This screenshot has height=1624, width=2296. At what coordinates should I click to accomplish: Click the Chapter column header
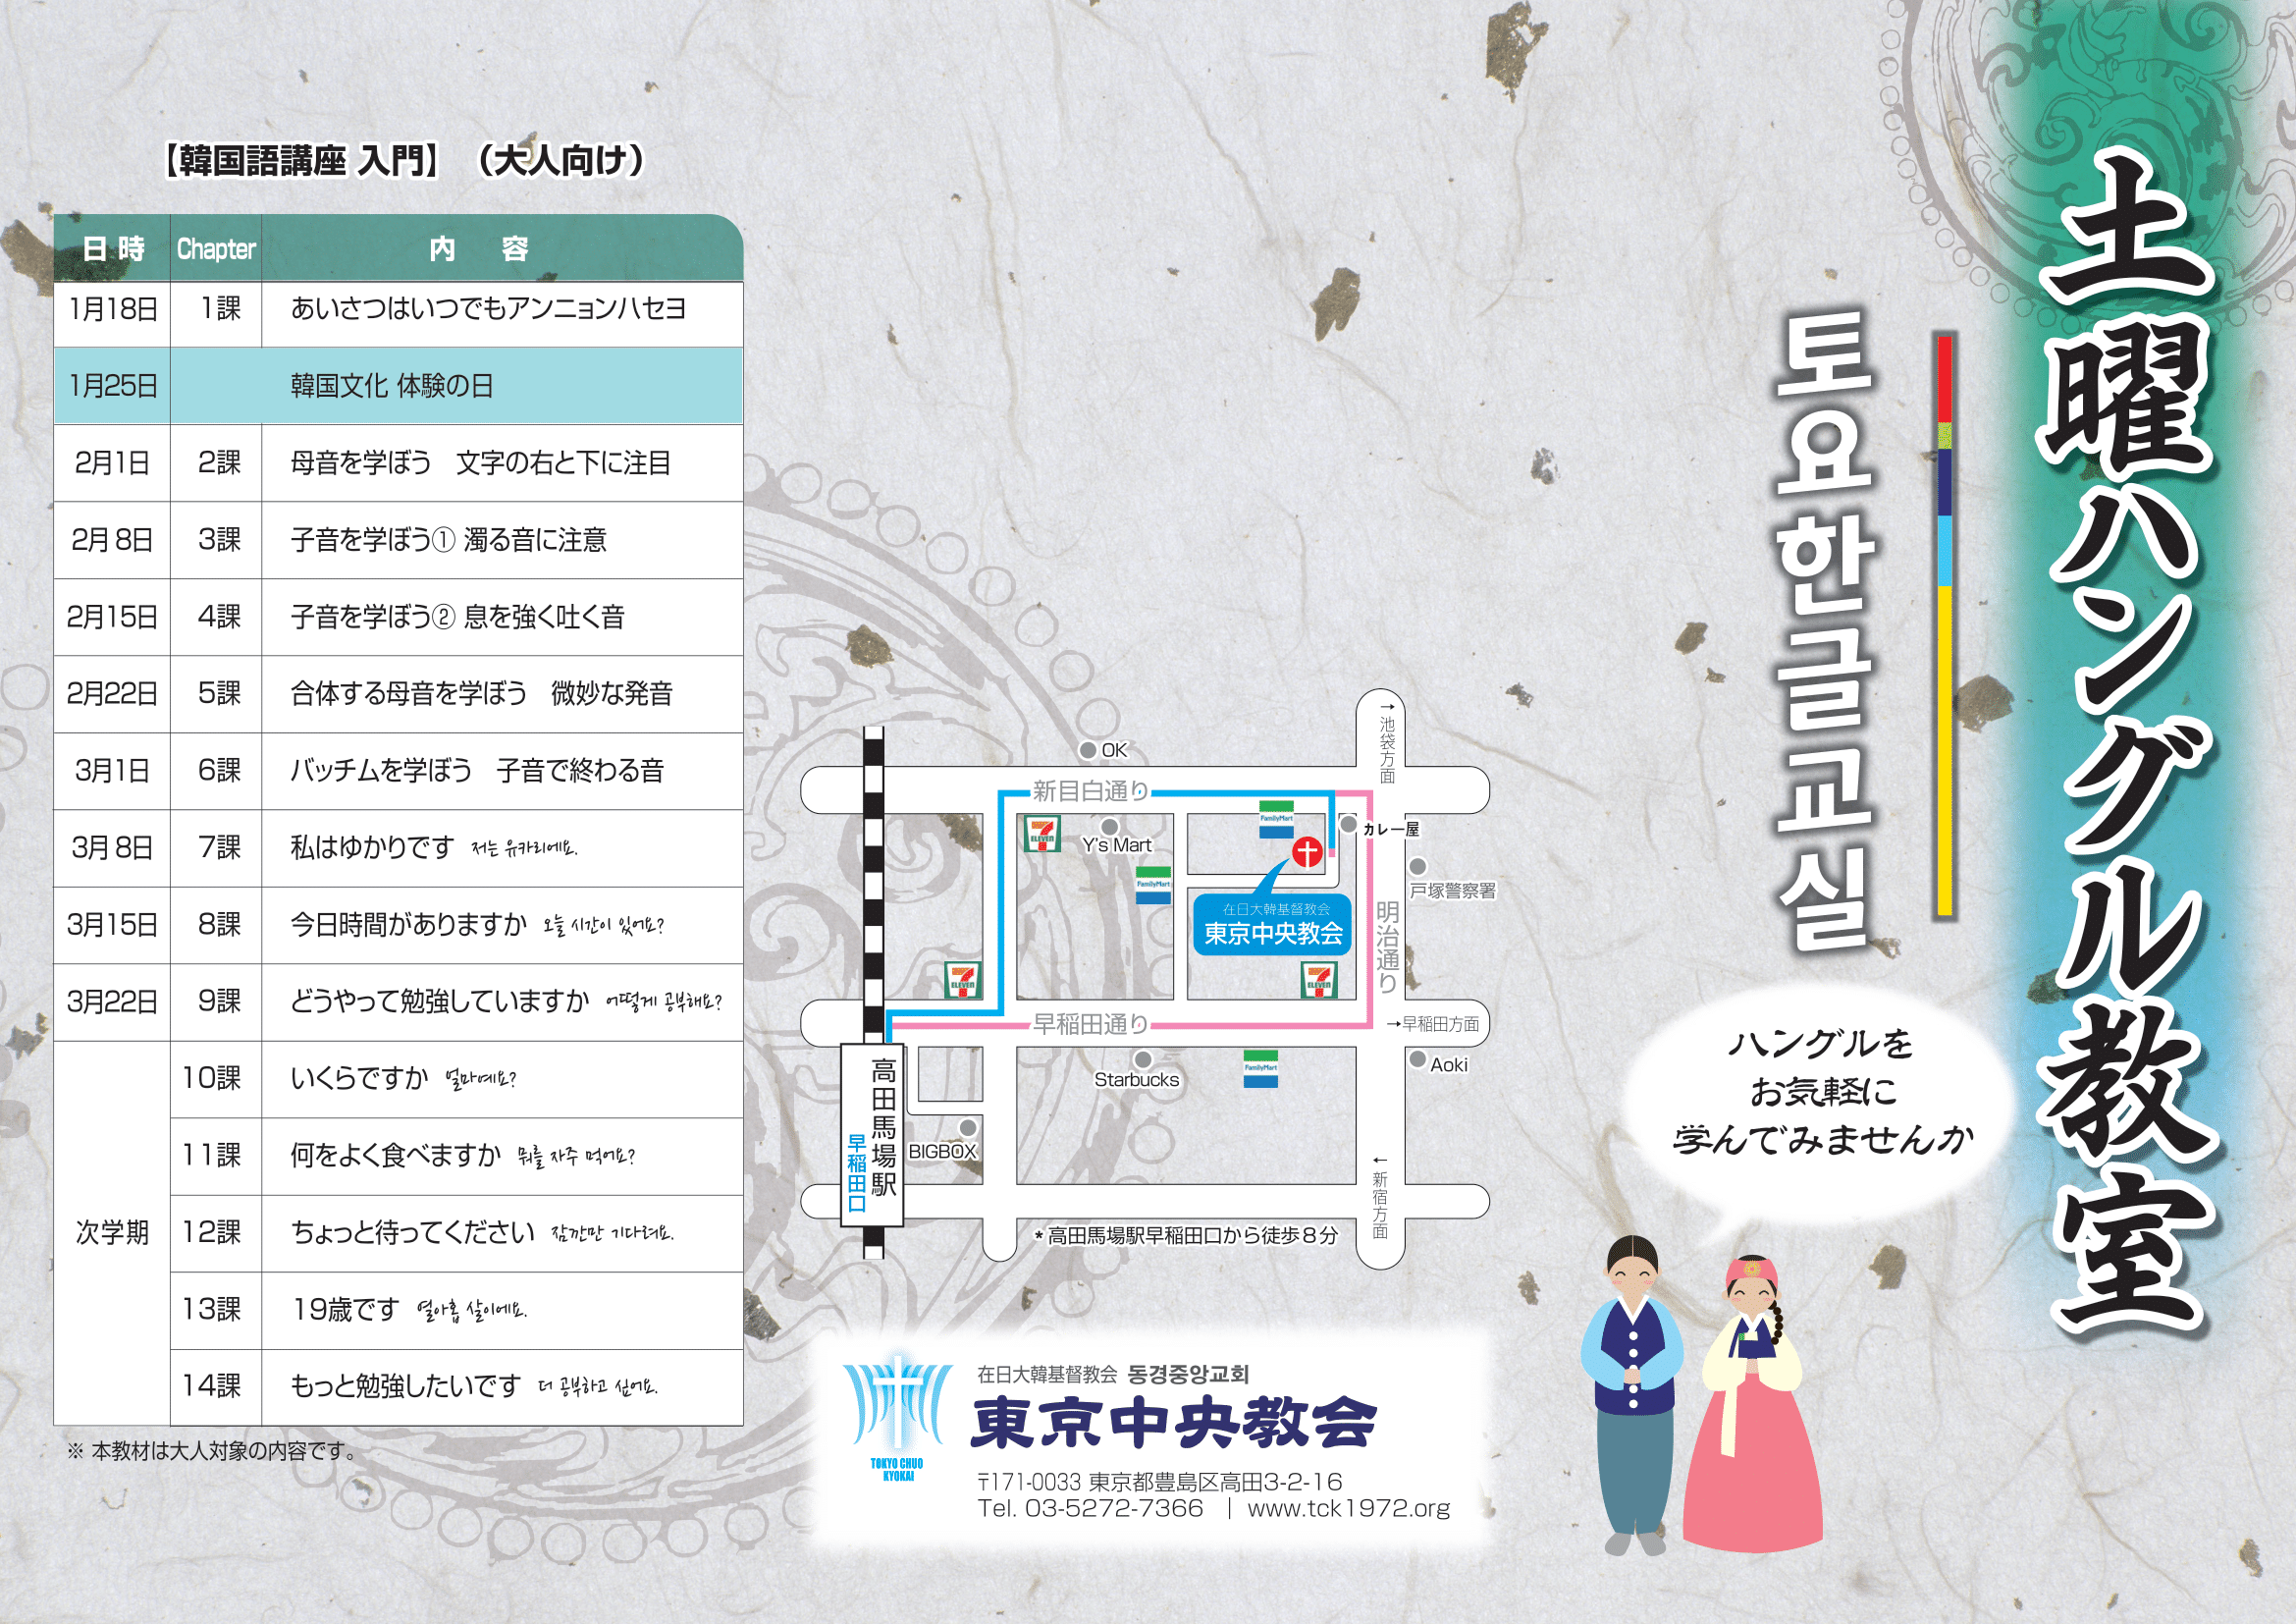[x=216, y=249]
